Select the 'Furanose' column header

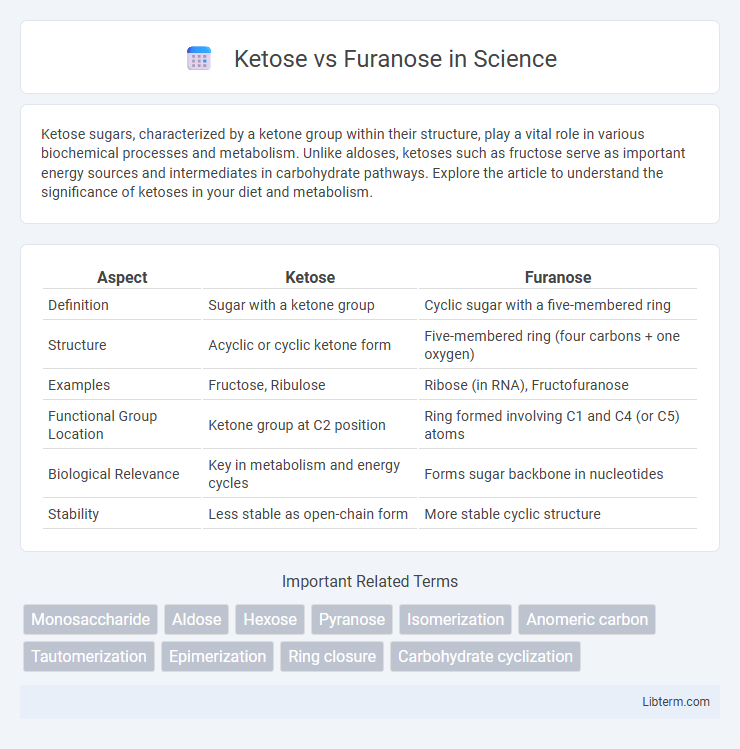point(558,277)
